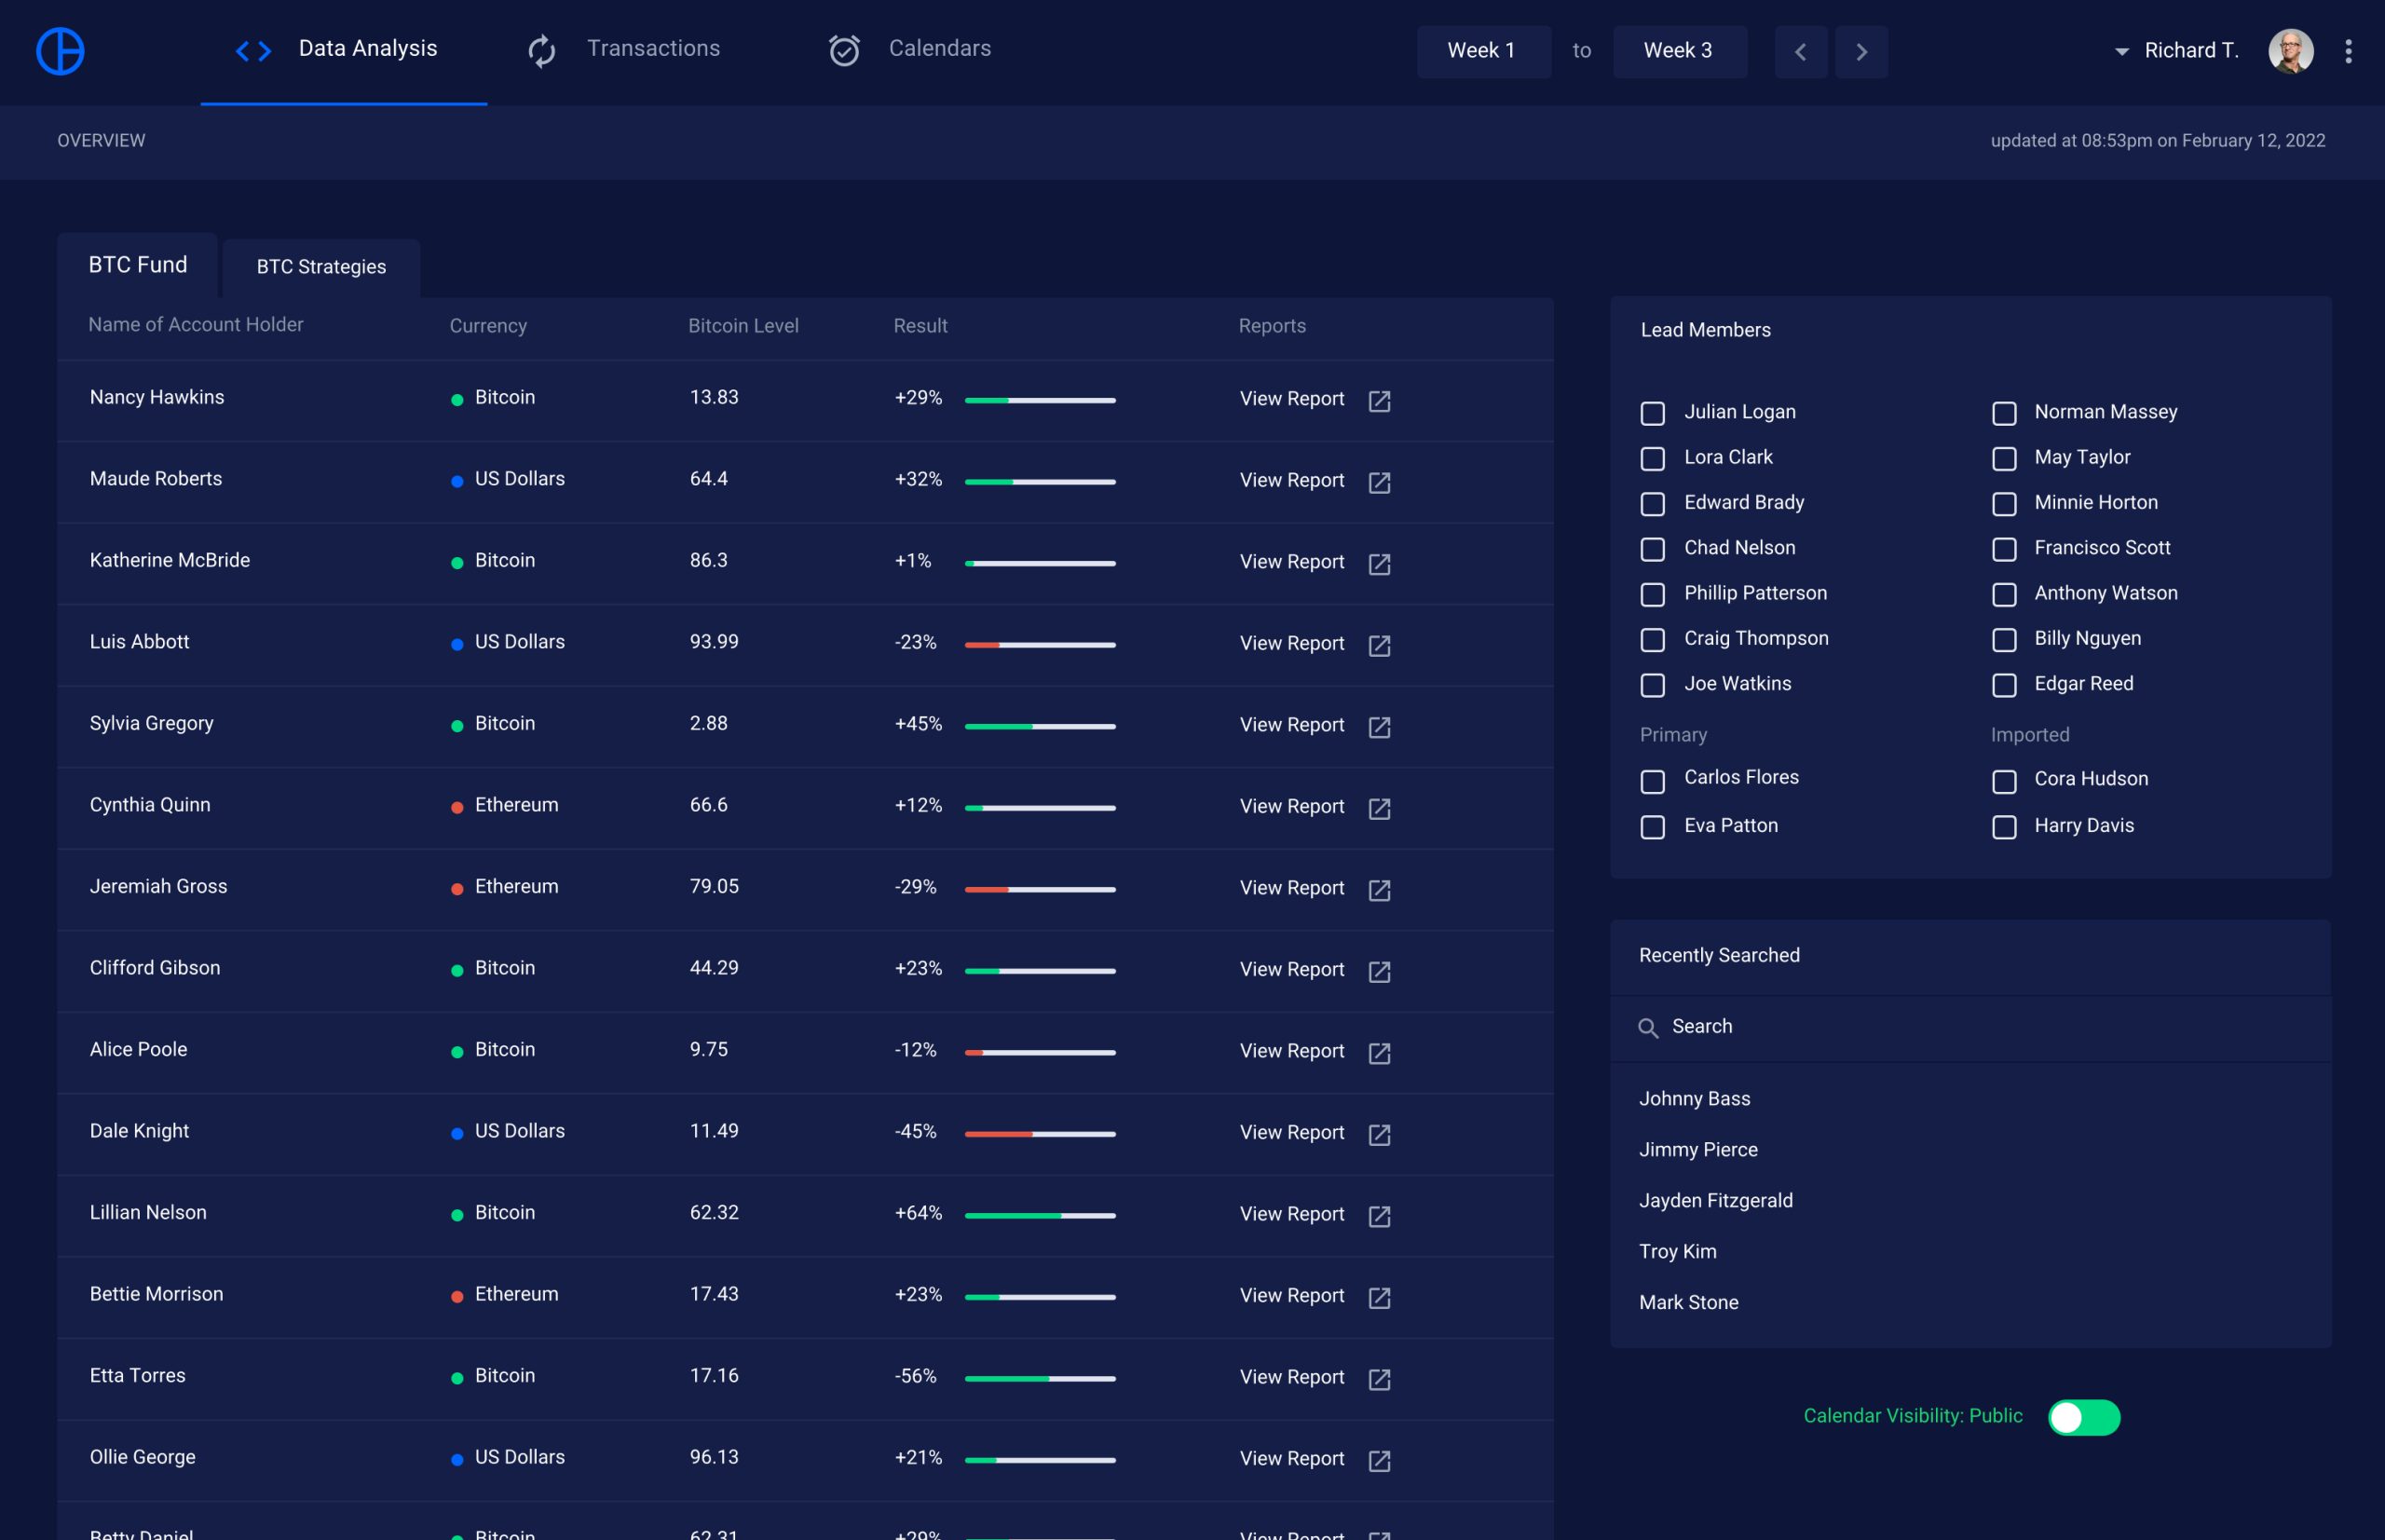
Task: Click the Currency column header
Action: [x=487, y=326]
